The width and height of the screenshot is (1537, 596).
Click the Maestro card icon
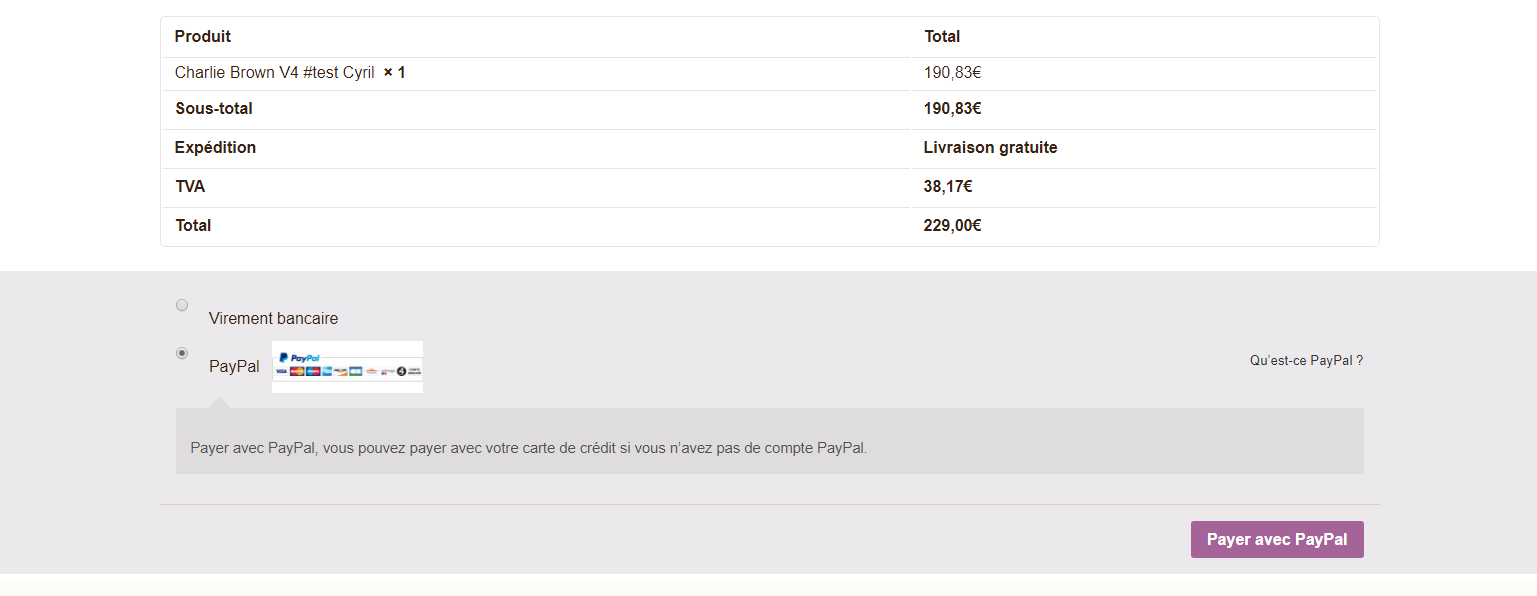click(x=313, y=371)
